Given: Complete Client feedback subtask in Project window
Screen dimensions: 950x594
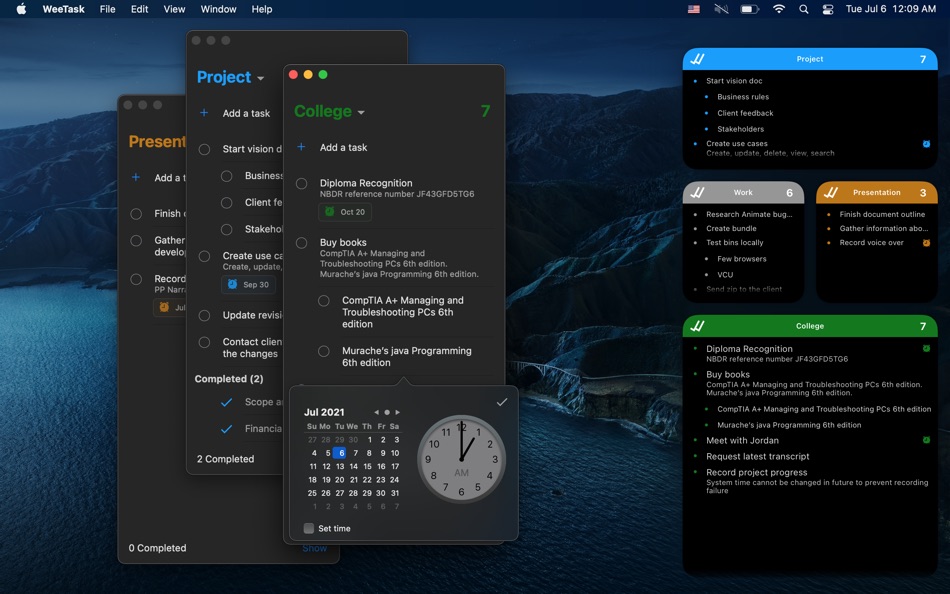Looking at the screenshot, I should (x=227, y=202).
